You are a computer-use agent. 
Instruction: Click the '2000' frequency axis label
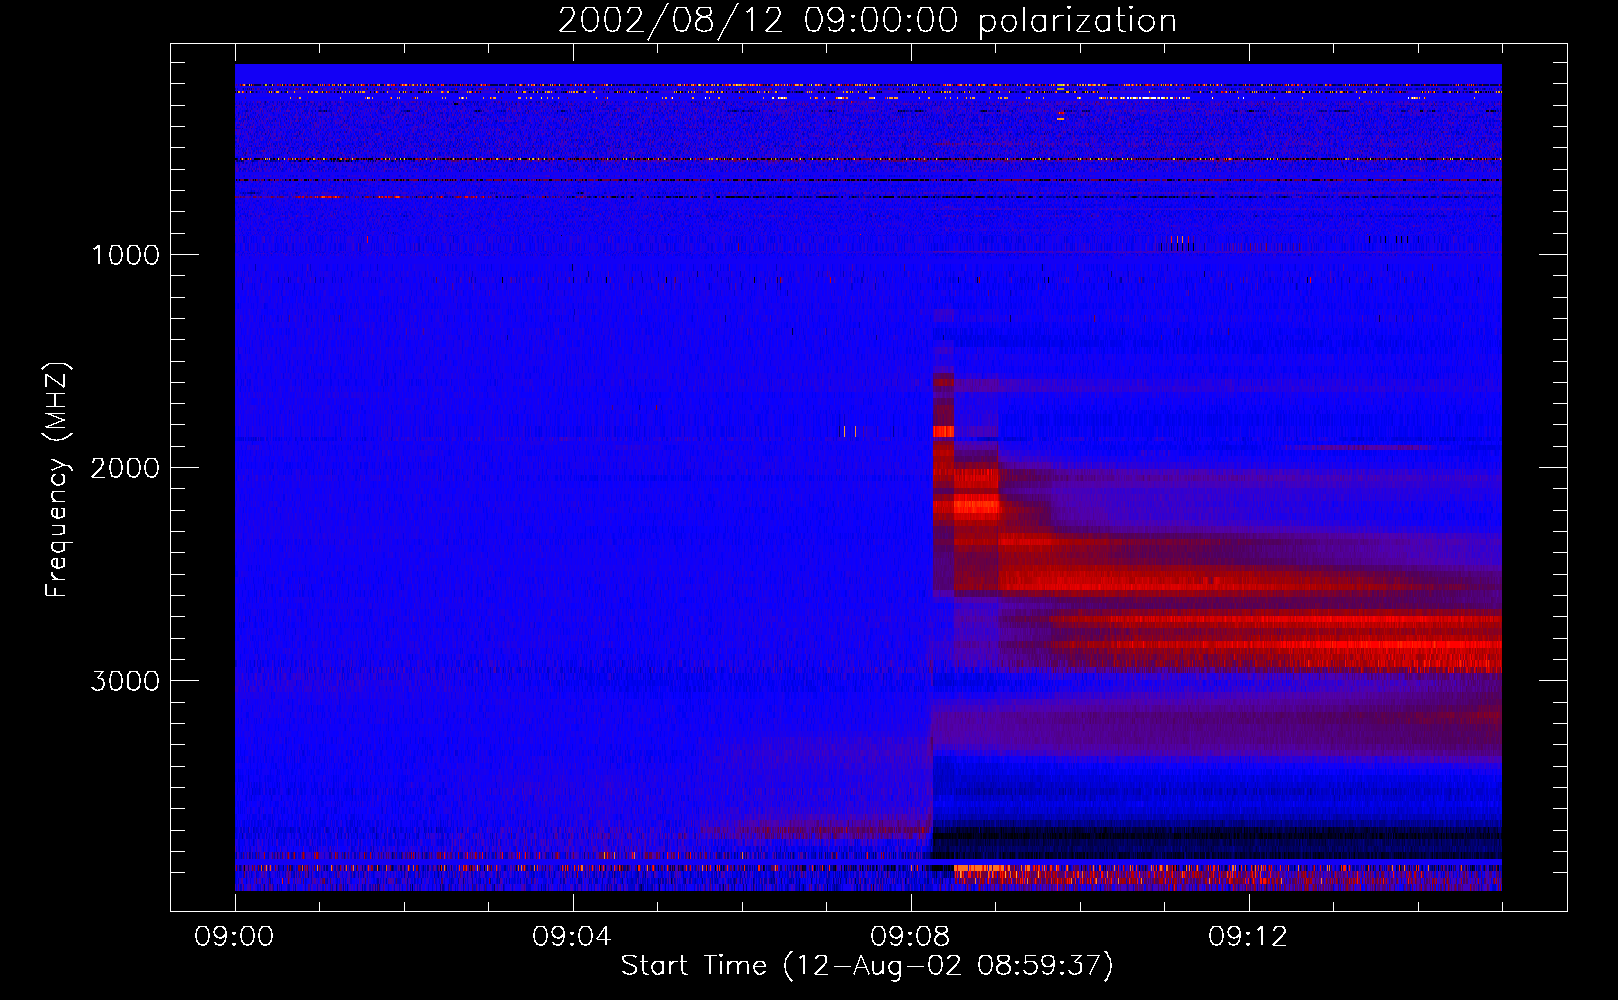[x=125, y=468]
